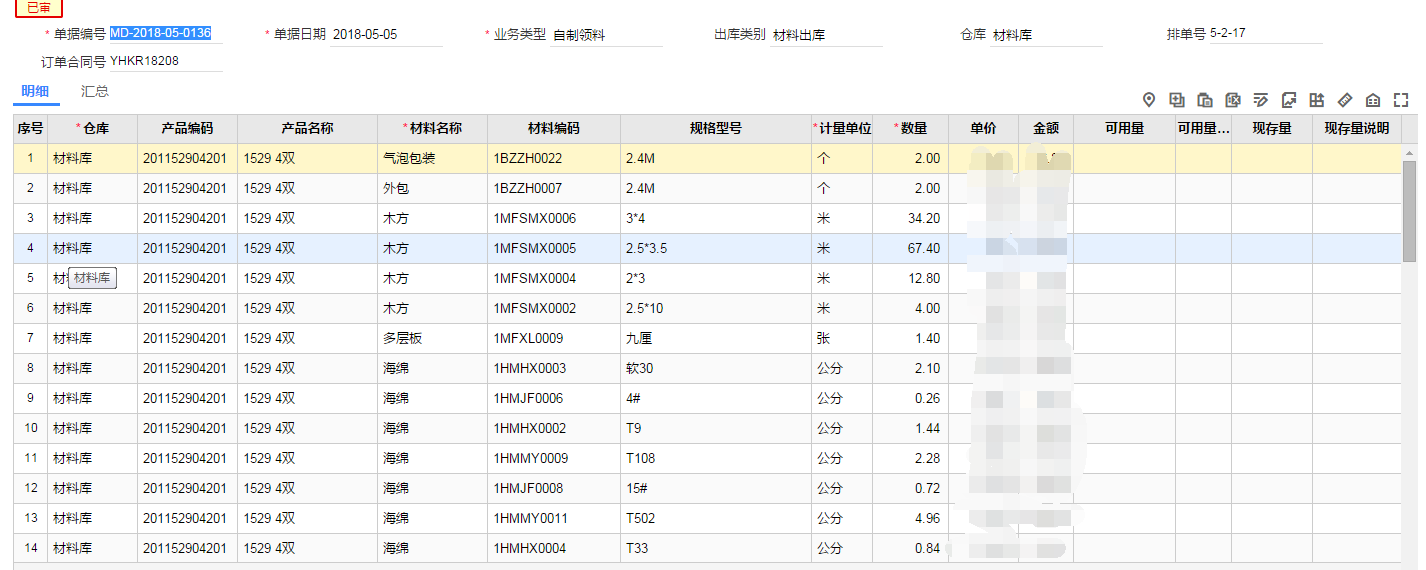Click the 单据日期 field showing 2018-05-05
The width and height of the screenshot is (1426, 570).
pyautogui.click(x=385, y=35)
